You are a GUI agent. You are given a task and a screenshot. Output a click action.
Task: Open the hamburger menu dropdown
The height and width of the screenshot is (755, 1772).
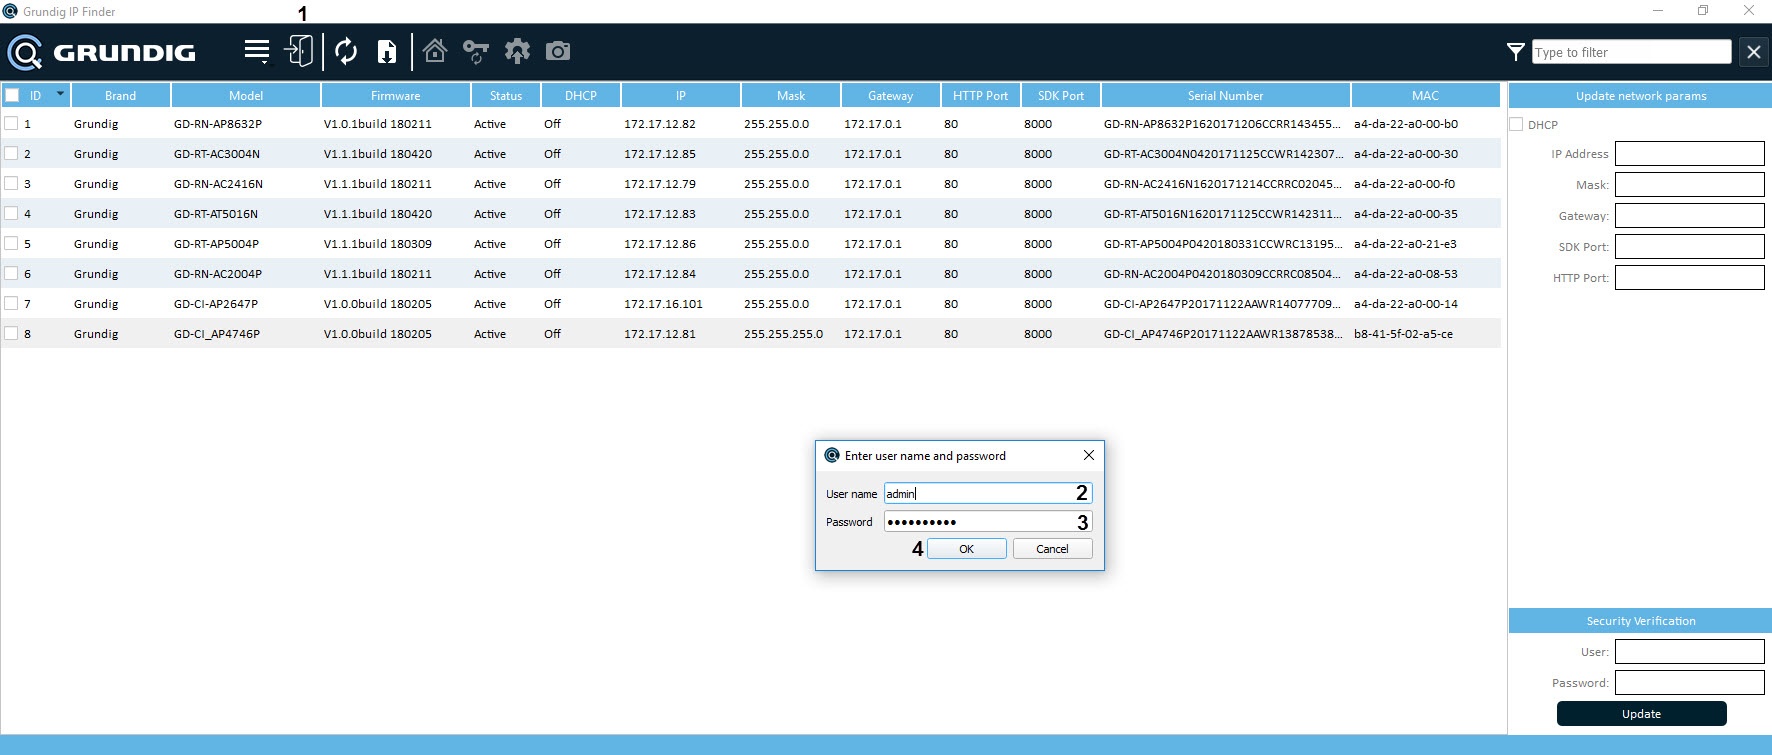[x=257, y=51]
